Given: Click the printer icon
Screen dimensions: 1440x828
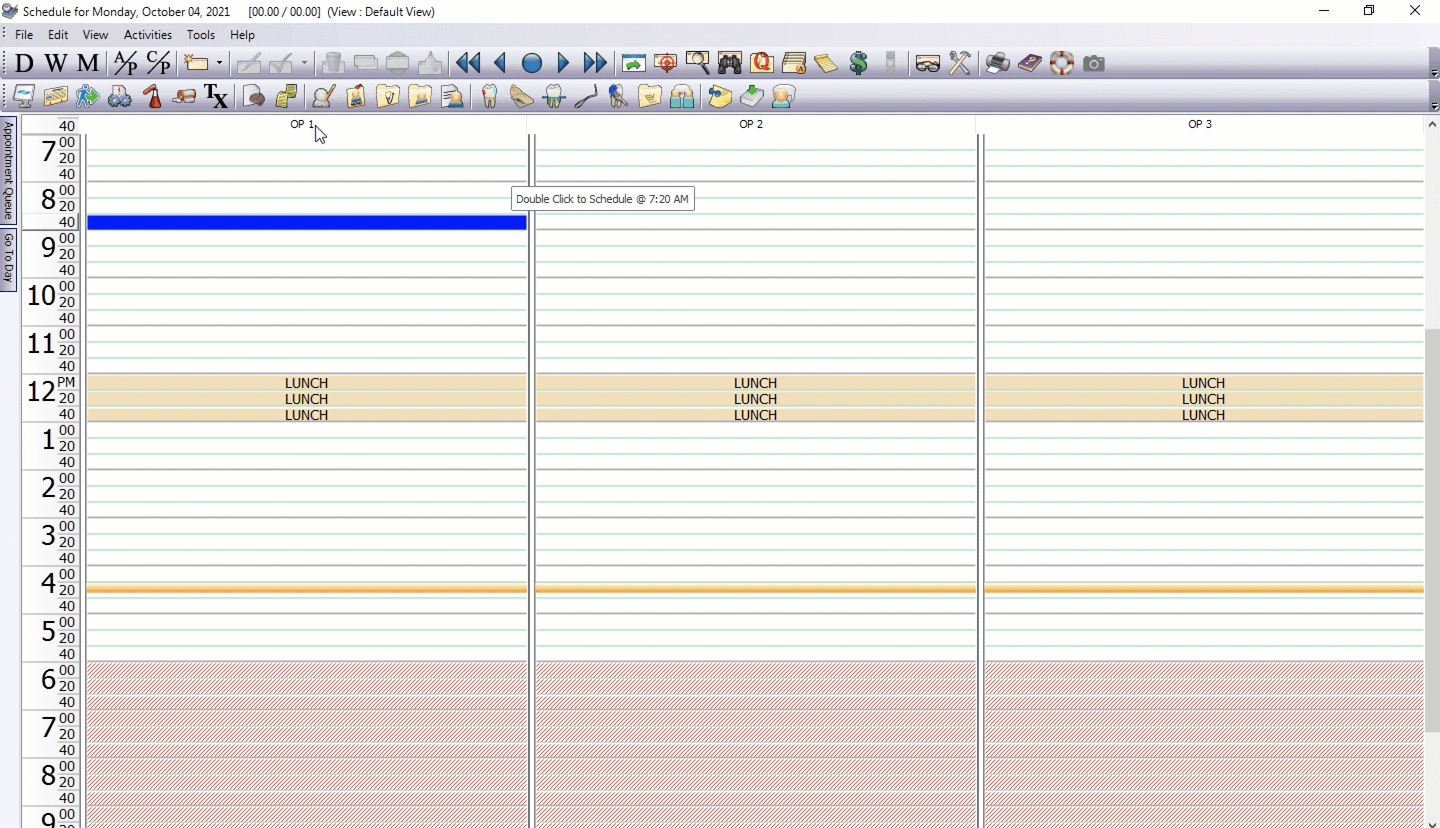Looking at the screenshot, I should point(997,64).
